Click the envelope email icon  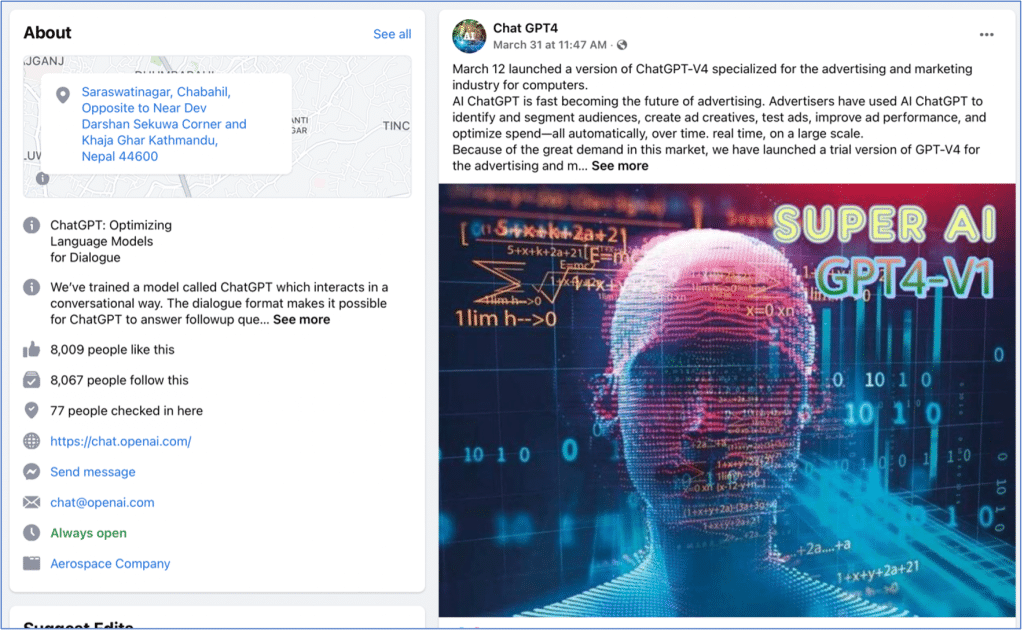[31, 502]
